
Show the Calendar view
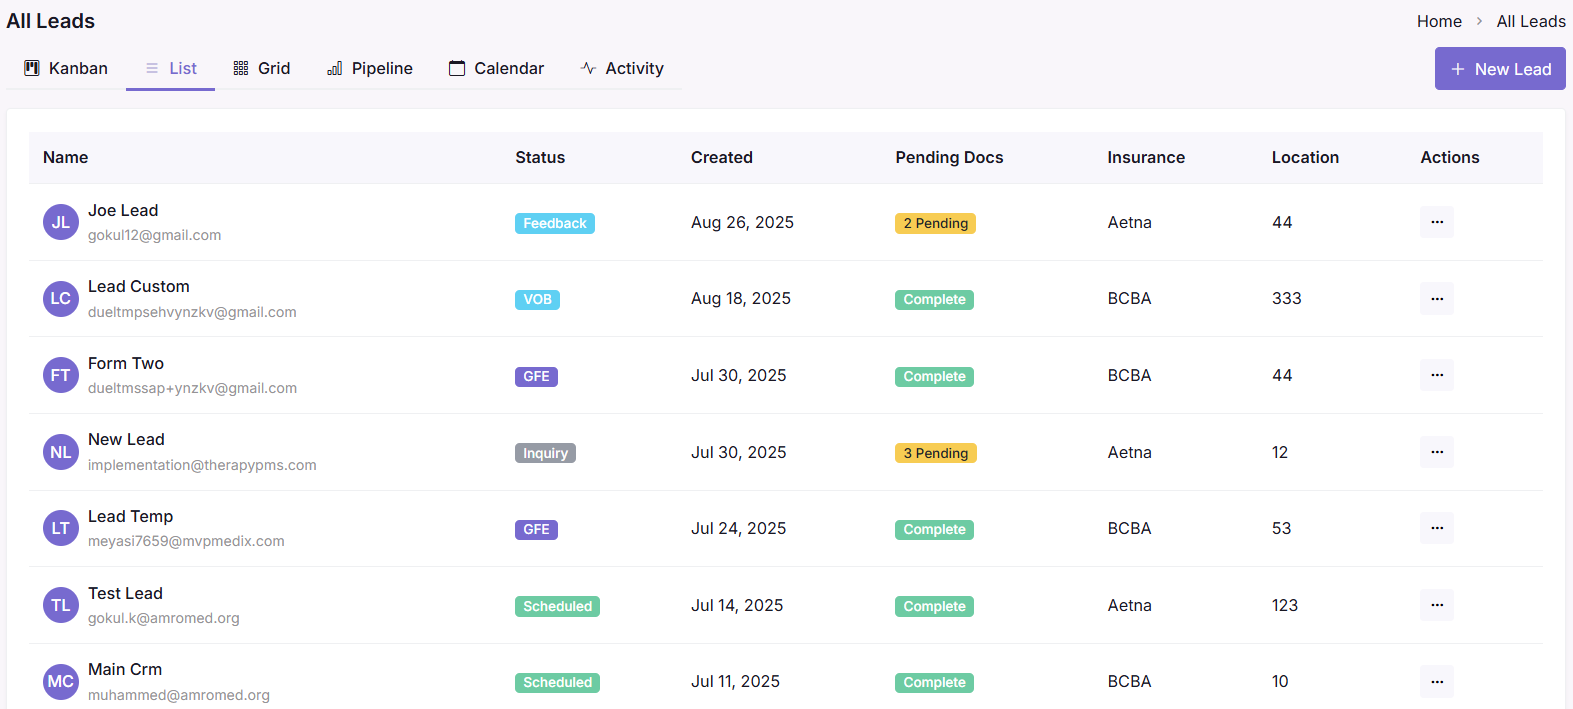pos(497,69)
